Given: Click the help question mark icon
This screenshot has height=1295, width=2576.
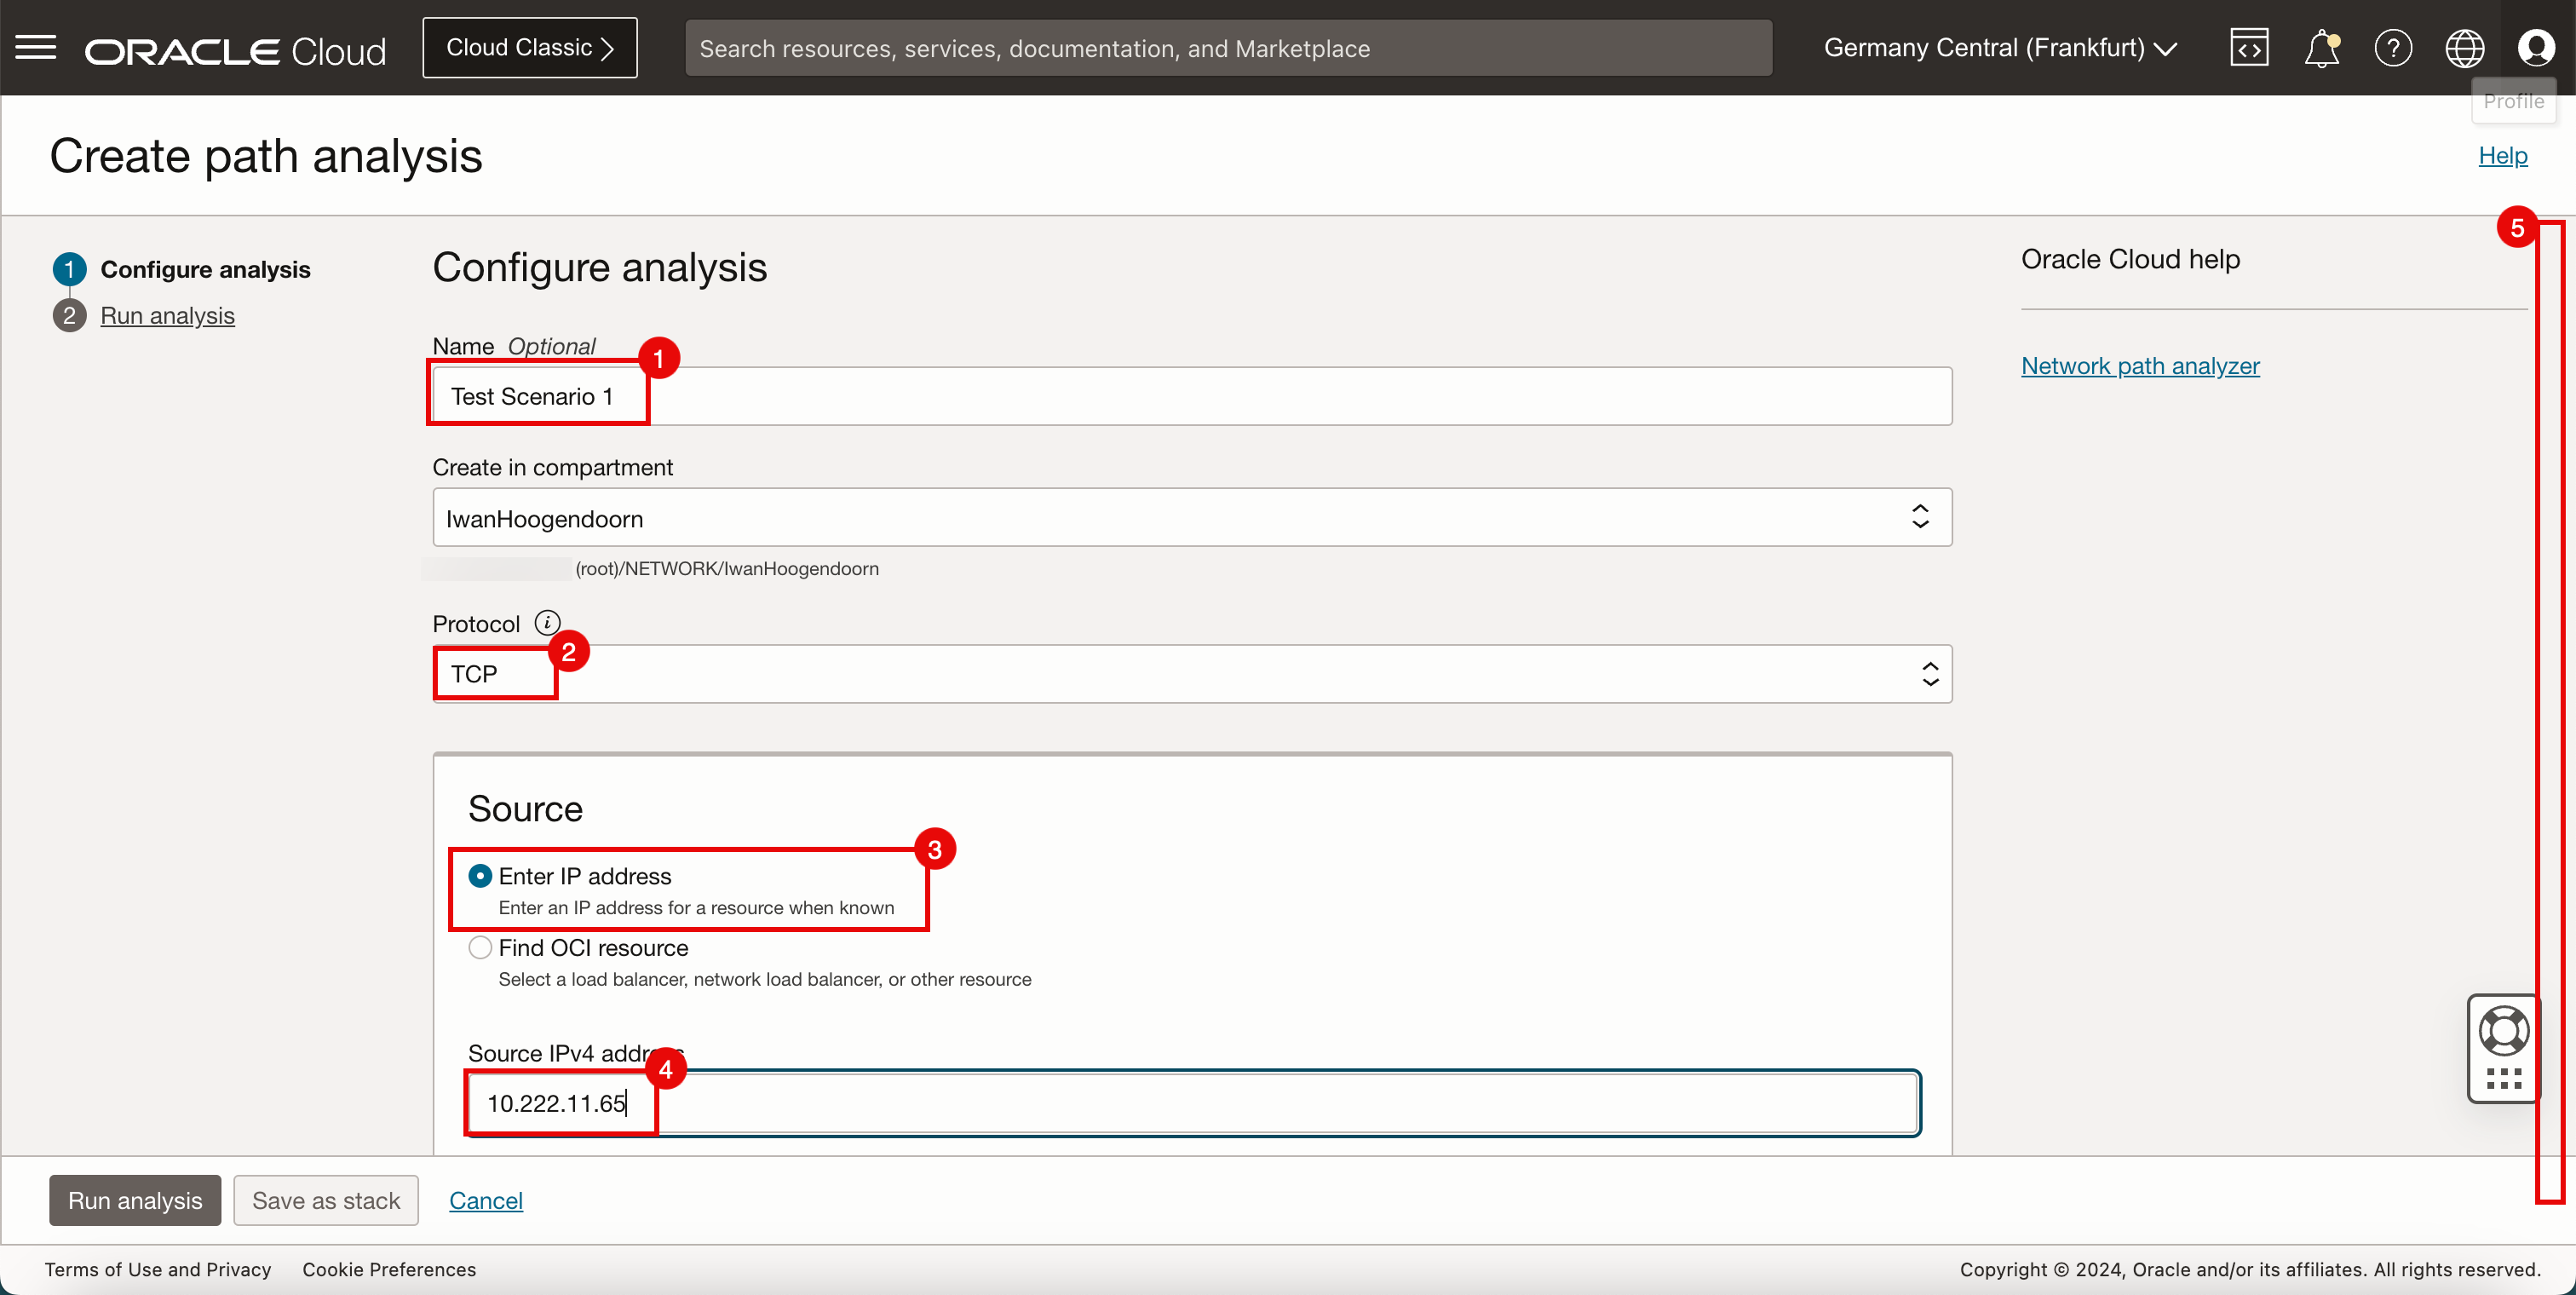Looking at the screenshot, I should point(2393,48).
